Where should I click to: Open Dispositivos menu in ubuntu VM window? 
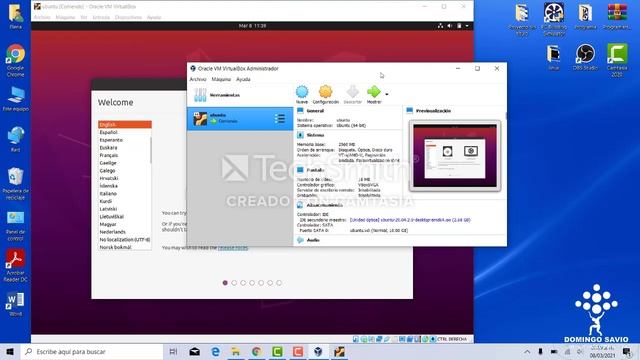coord(128,17)
